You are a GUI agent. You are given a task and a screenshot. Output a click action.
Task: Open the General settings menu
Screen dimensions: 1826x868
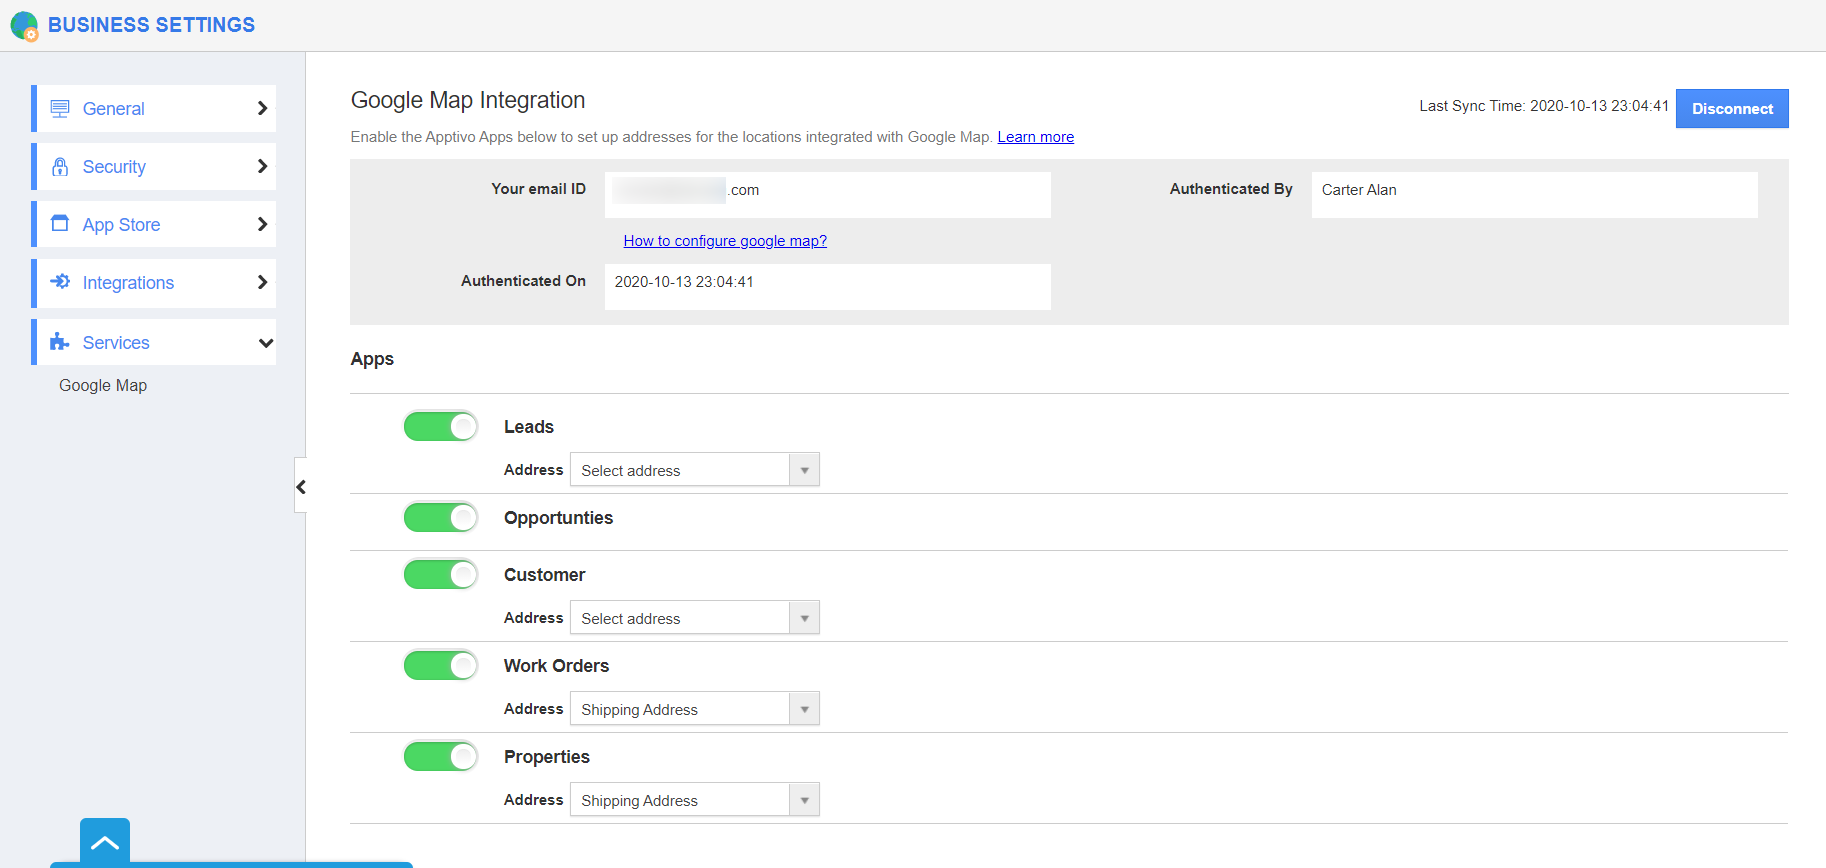coord(154,108)
